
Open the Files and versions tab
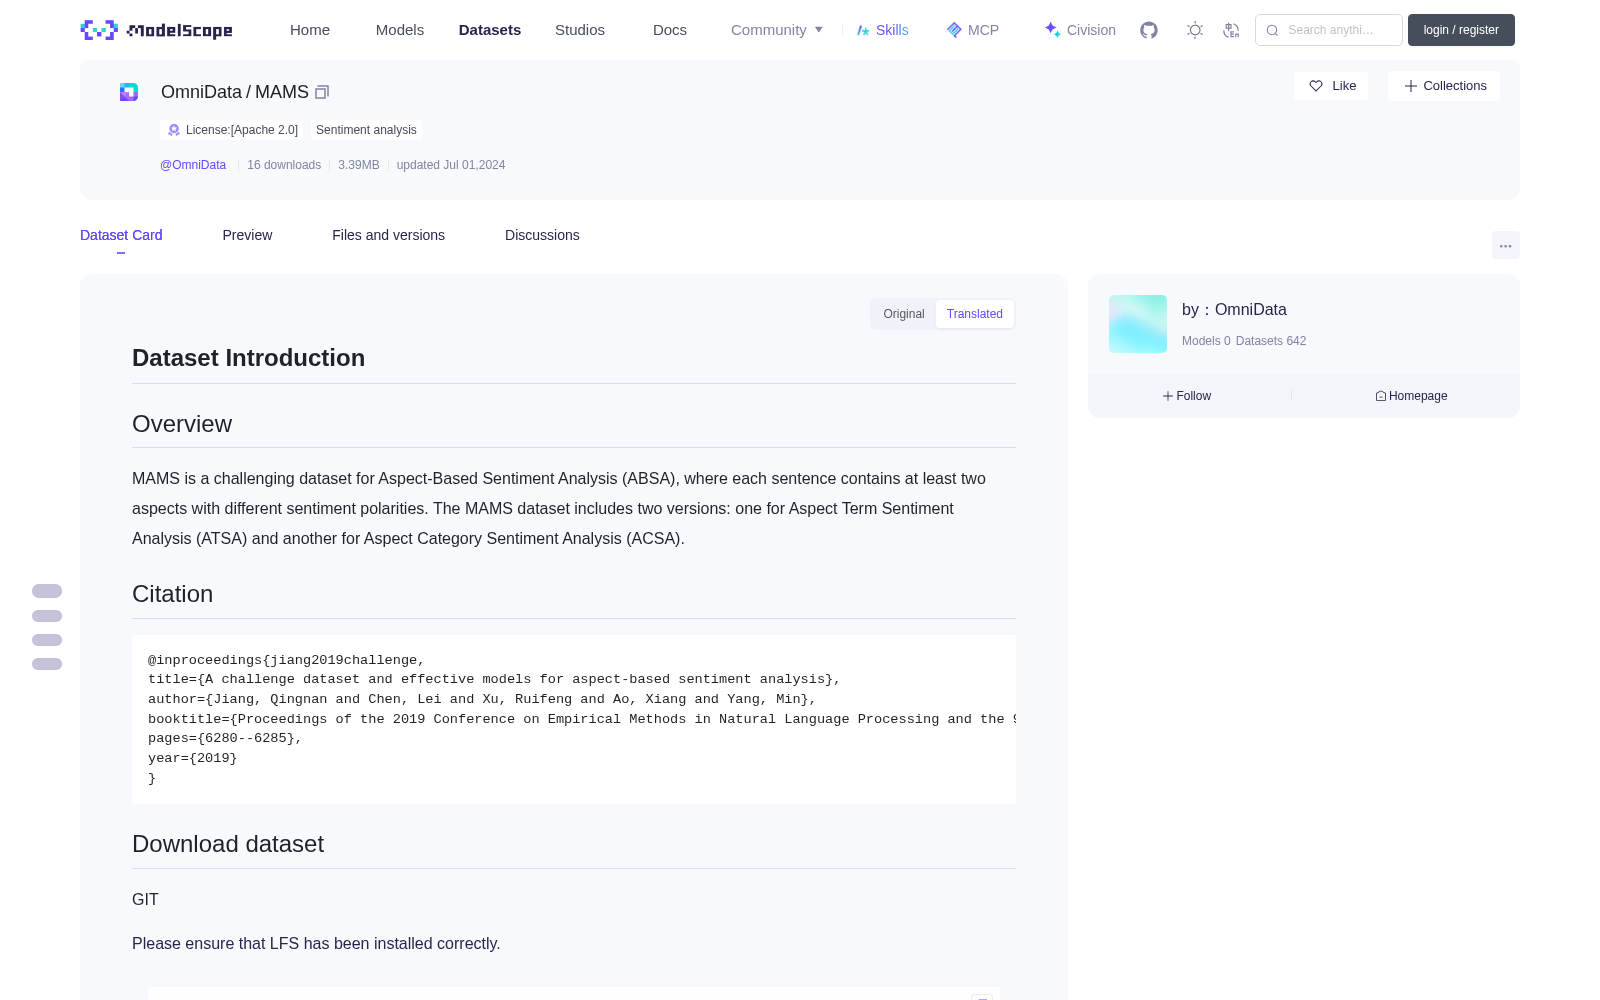[388, 235]
